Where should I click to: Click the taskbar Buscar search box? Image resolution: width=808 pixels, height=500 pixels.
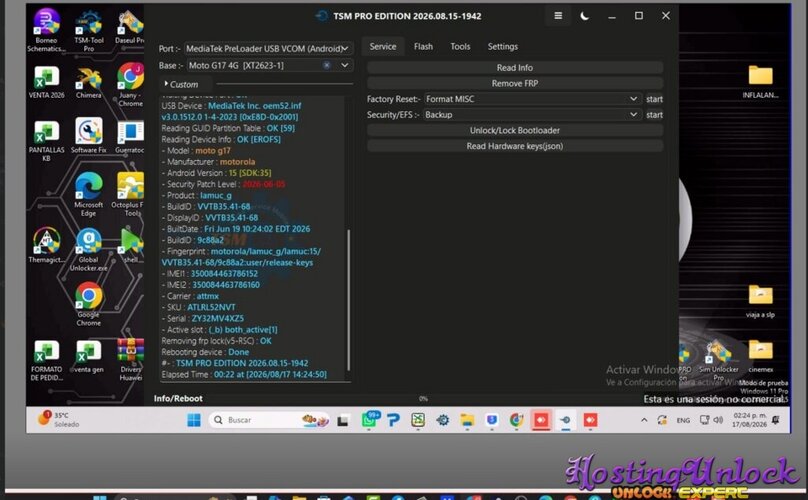point(268,420)
